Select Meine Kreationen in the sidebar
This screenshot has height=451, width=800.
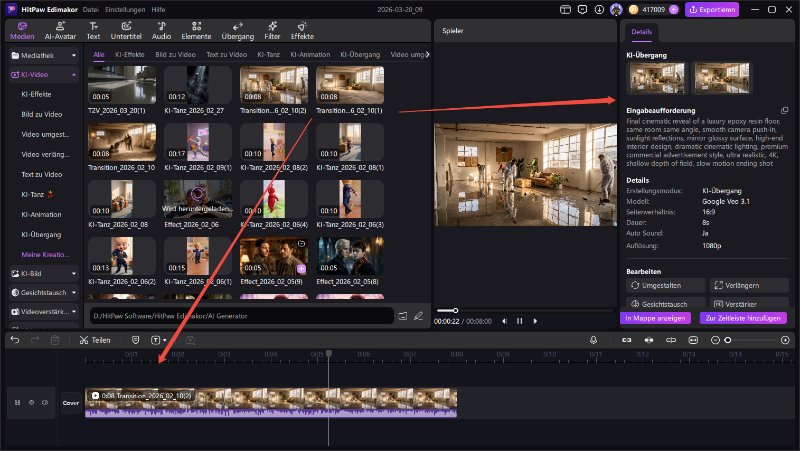tap(45, 254)
